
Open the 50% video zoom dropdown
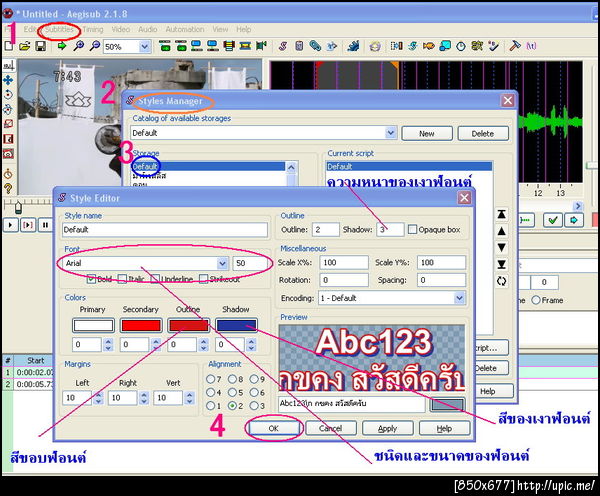145,47
